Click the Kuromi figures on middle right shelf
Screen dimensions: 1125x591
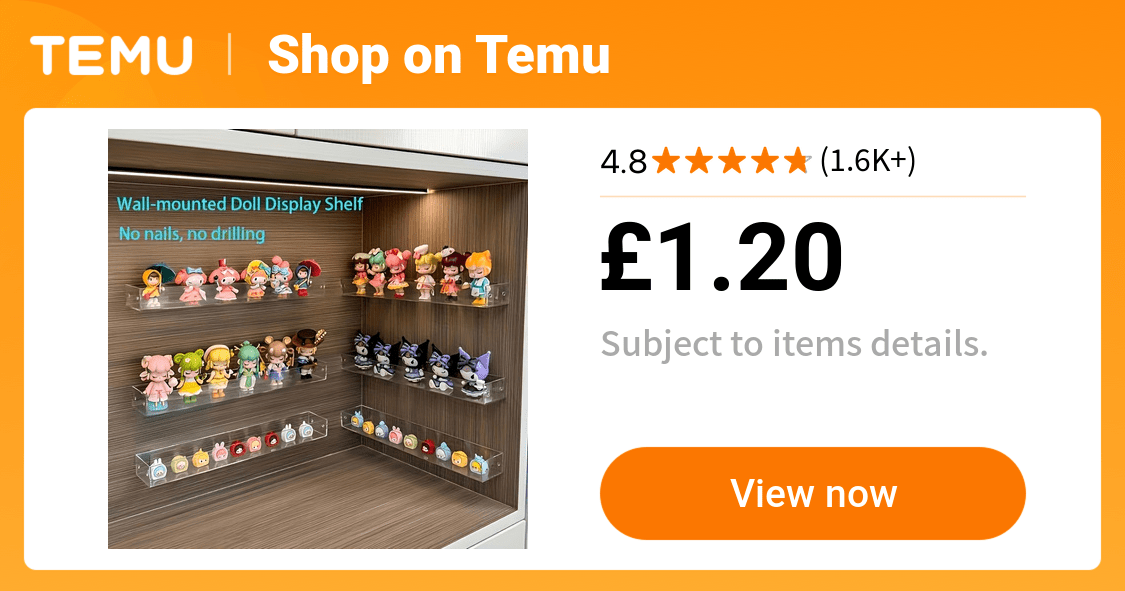422,364
